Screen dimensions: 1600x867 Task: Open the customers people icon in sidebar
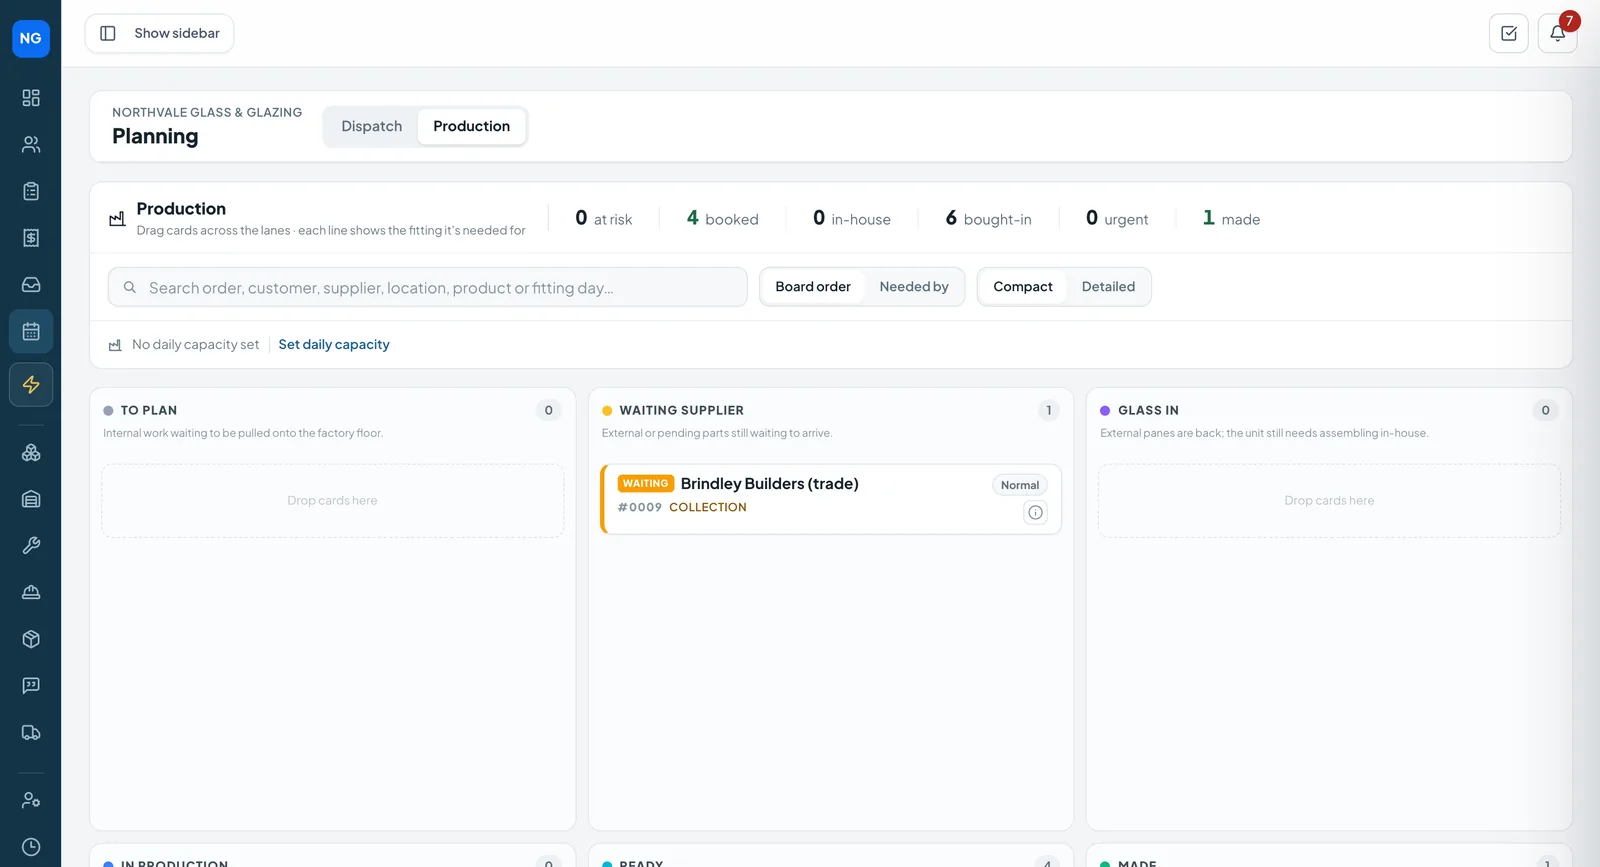31,144
